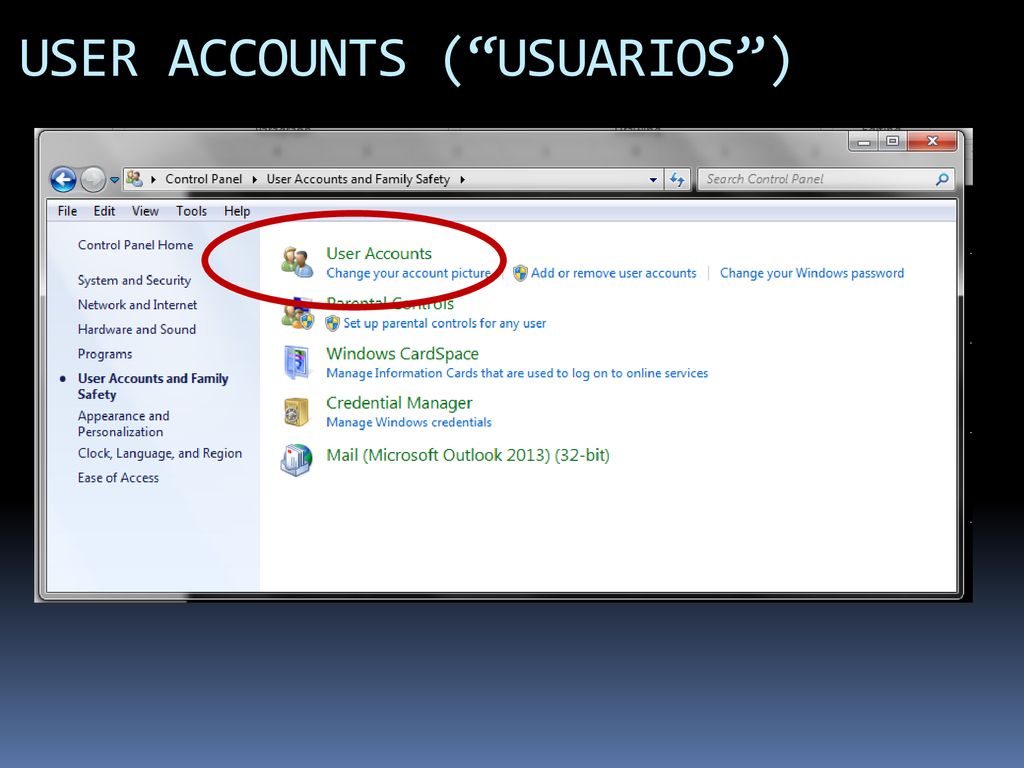Click the Refresh button in address bar
Viewport: 1024px width, 768px height.
677,180
